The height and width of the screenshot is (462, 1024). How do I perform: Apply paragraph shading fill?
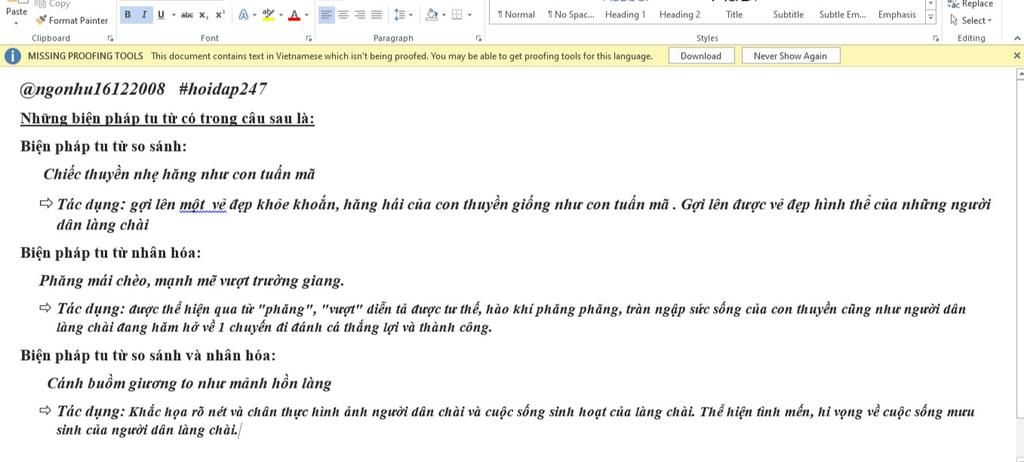(431, 14)
